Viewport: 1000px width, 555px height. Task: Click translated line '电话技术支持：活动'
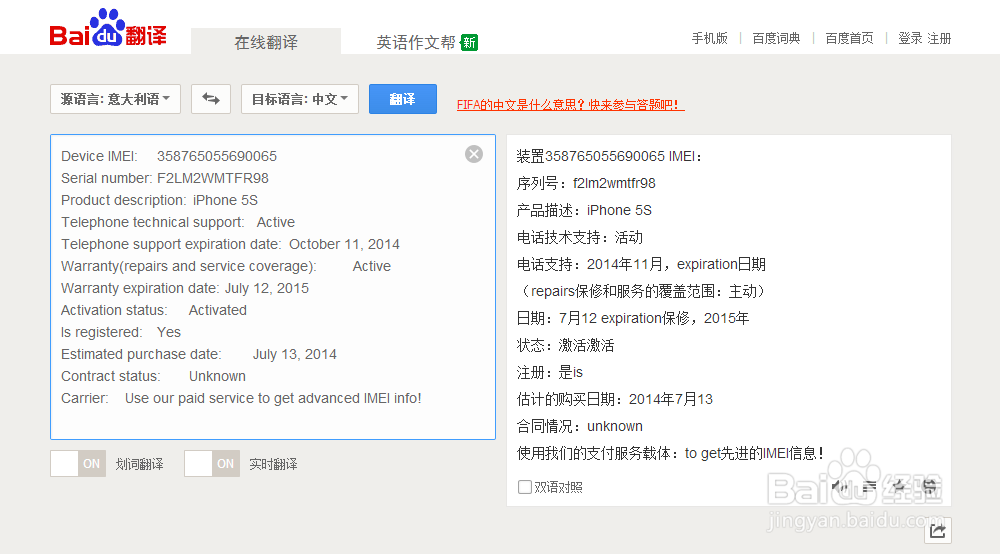pyautogui.click(x=580, y=238)
